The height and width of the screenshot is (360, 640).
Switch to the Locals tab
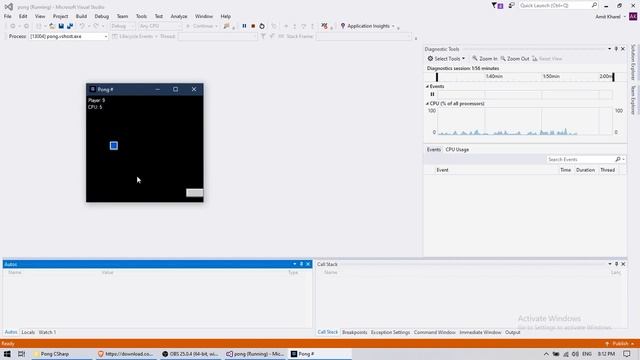click(28, 332)
